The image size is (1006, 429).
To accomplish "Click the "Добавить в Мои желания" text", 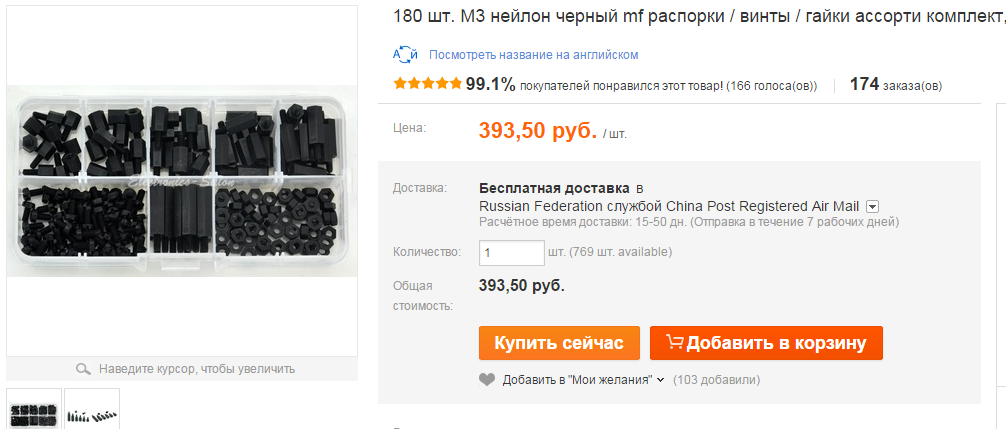I will (577, 380).
